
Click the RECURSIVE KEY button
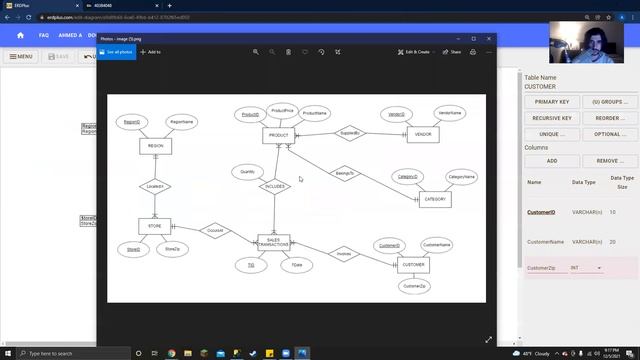pyautogui.click(x=552, y=118)
